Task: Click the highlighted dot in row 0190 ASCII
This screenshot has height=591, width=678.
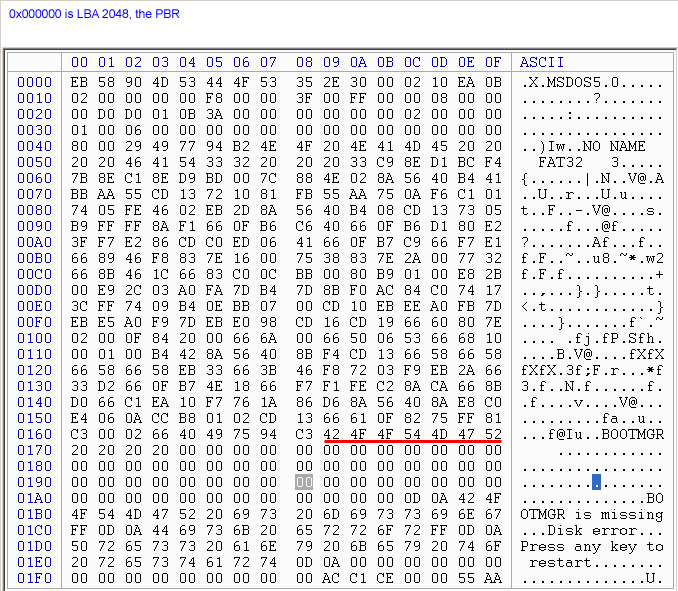Action: tap(596, 482)
